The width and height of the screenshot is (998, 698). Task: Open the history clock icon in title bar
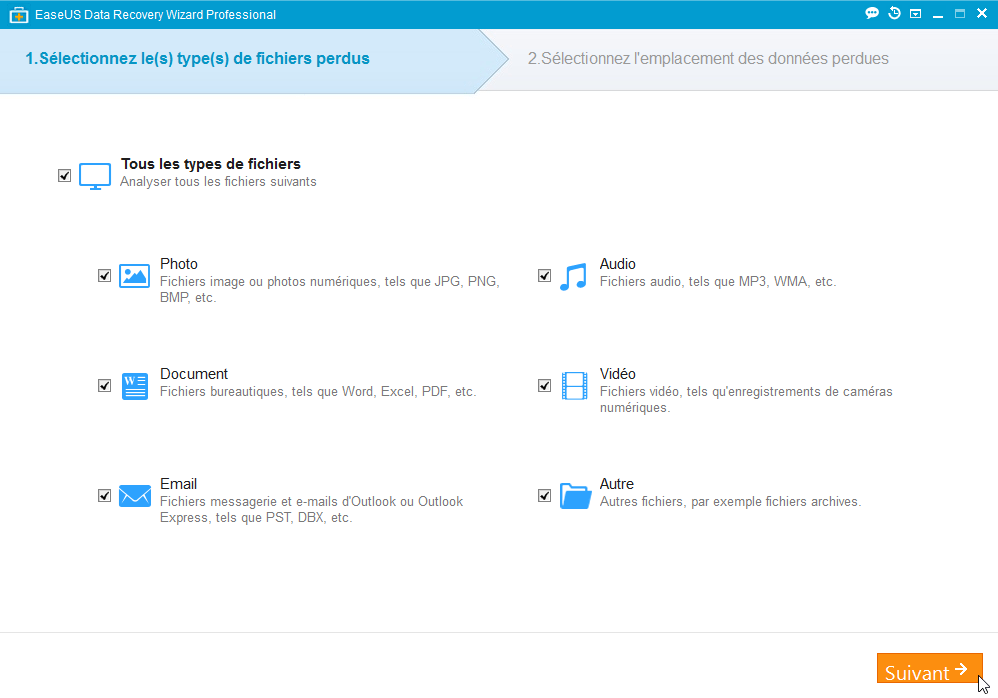coord(894,13)
